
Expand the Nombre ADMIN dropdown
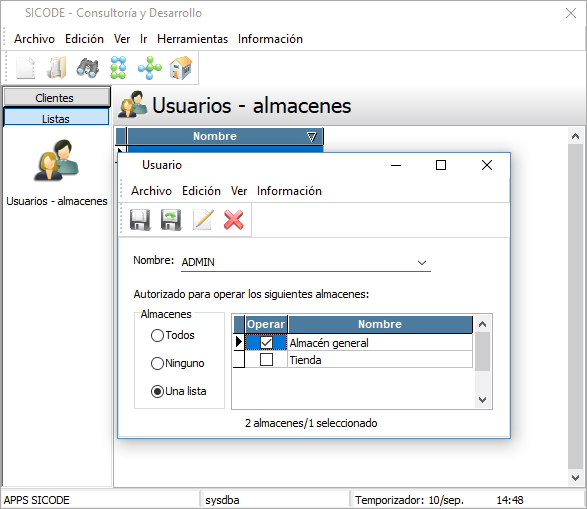pos(422,263)
